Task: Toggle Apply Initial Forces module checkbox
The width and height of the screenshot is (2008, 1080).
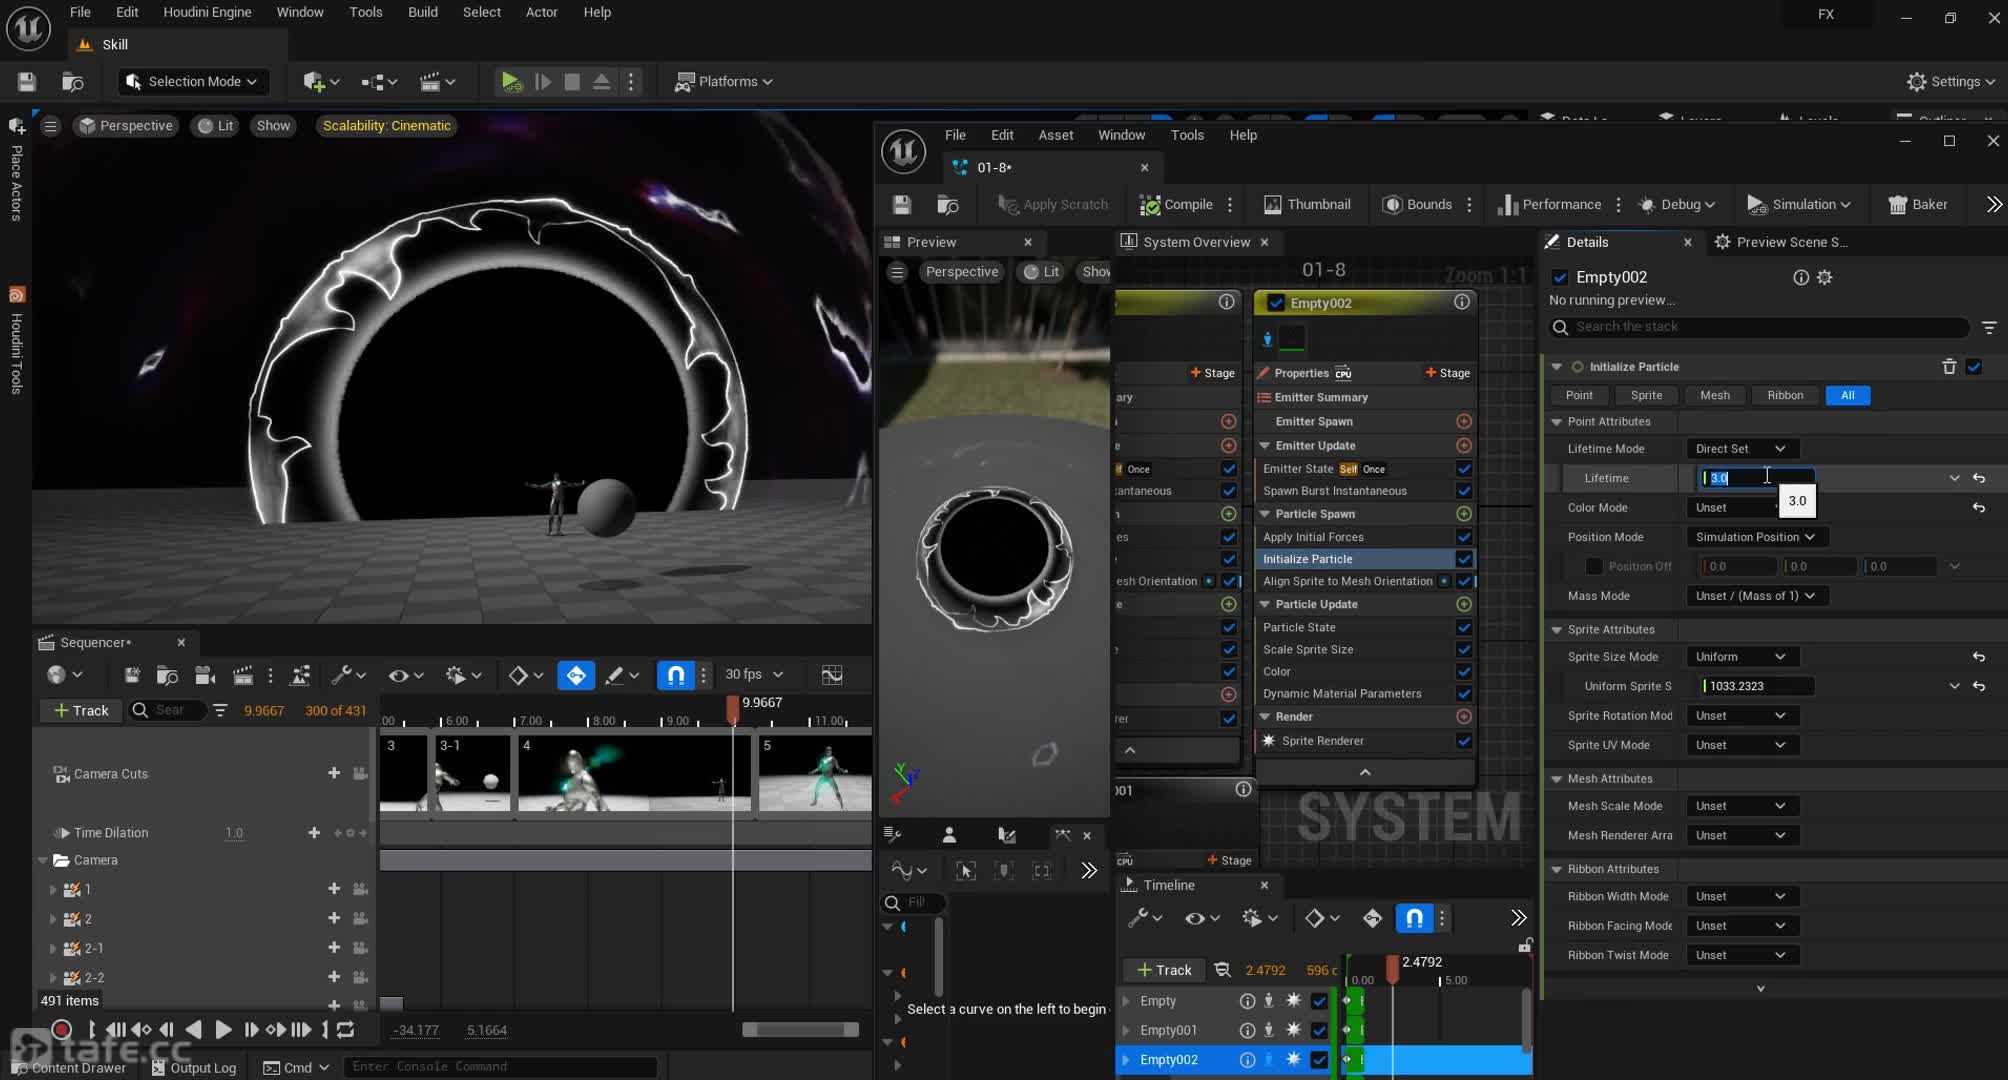Action: [1464, 537]
